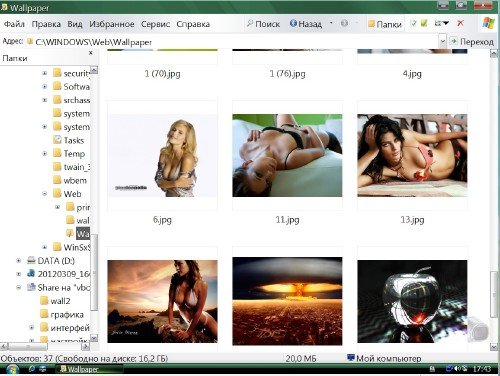Click the Windows flag logo icon
Image resolution: width=500 pixels, height=376 pixels.
(x=488, y=23)
